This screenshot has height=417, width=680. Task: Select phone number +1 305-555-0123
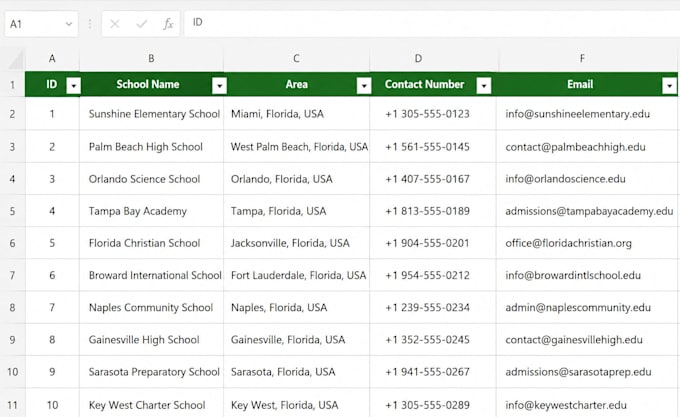pos(428,114)
